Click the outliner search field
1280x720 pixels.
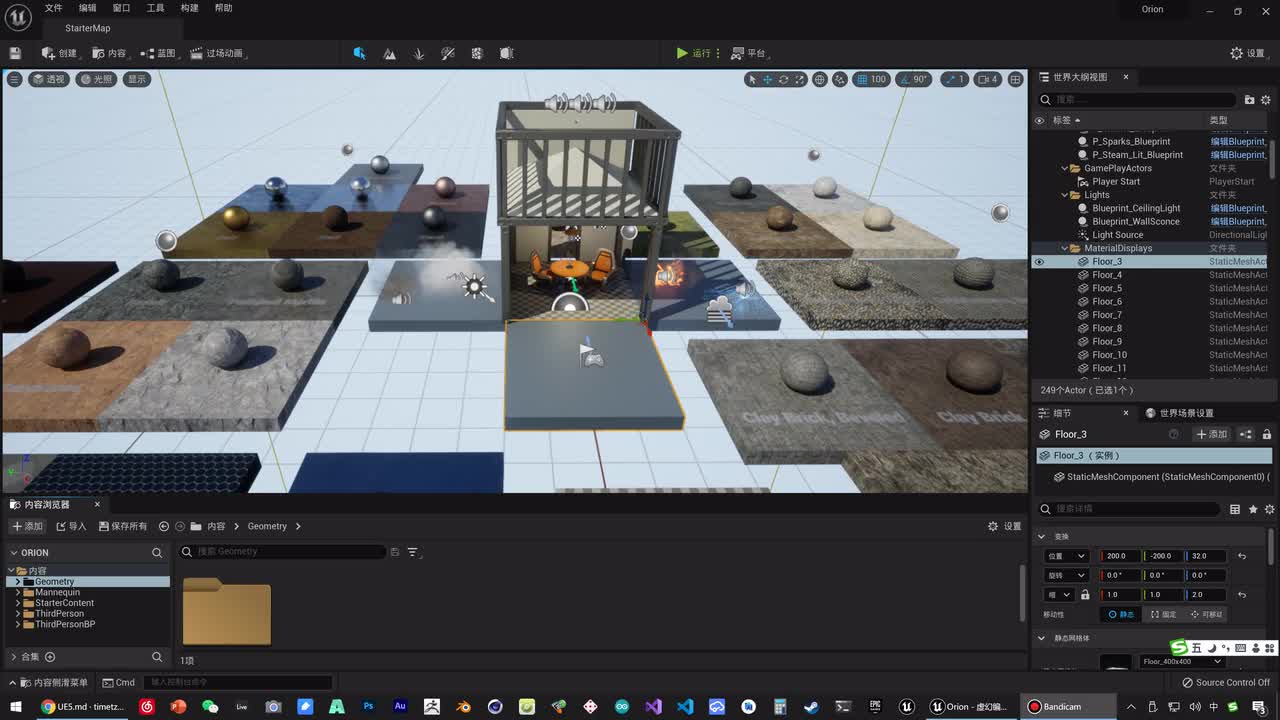1138,99
